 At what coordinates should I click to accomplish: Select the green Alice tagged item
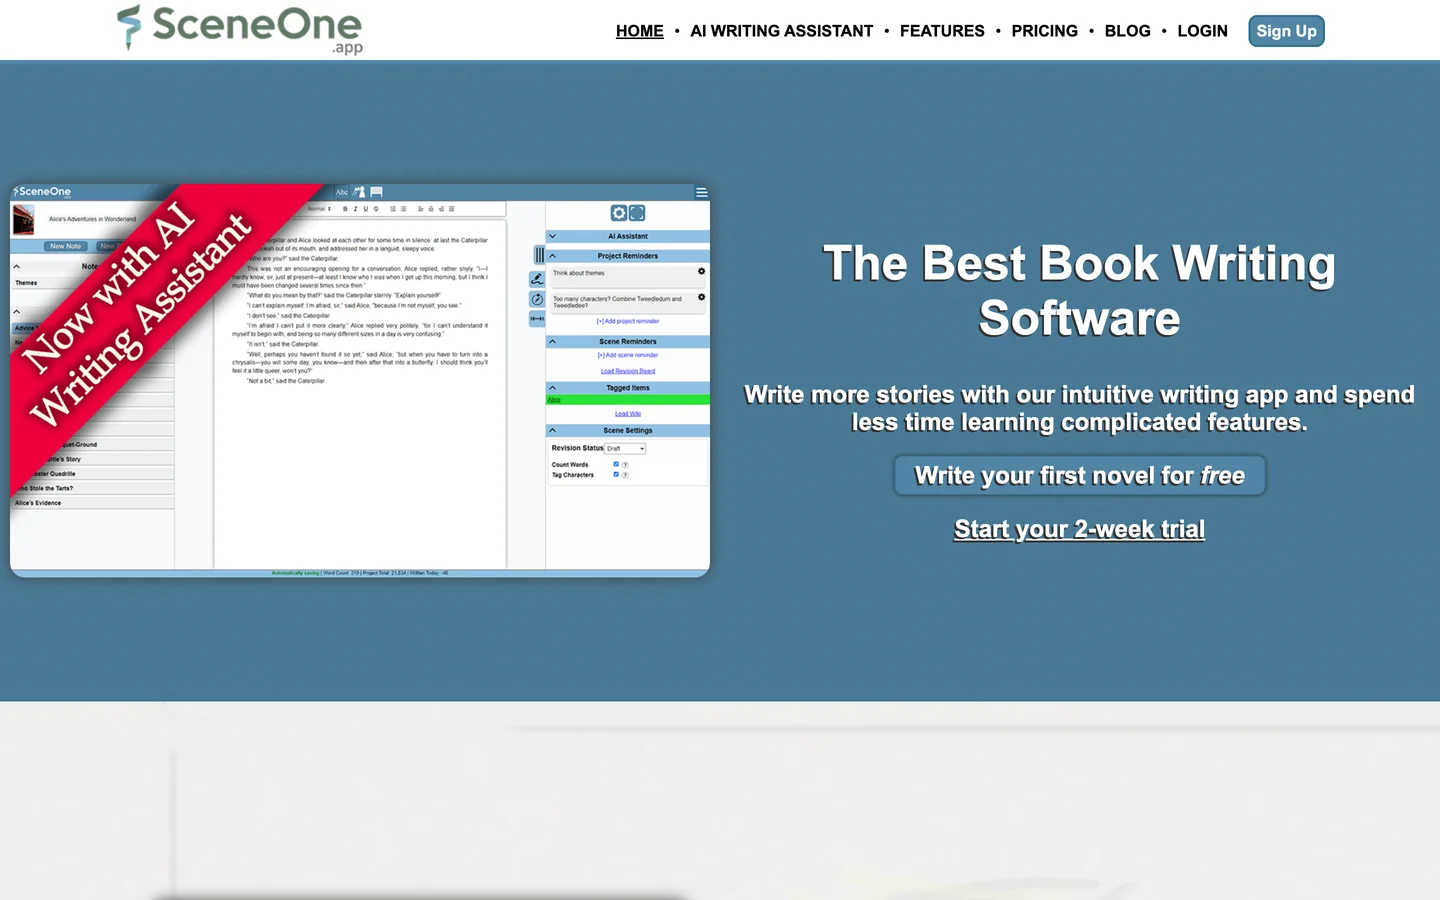628,399
